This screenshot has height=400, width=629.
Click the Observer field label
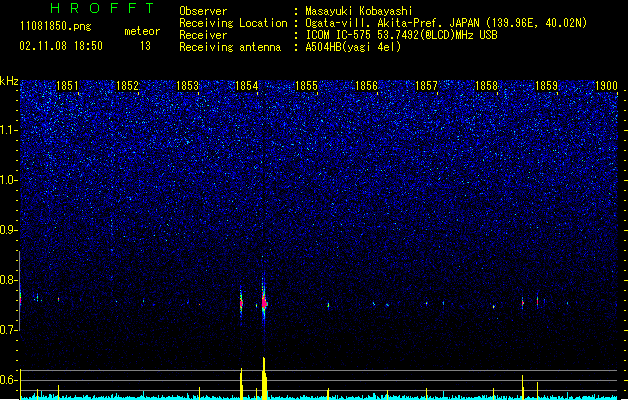pyautogui.click(x=203, y=11)
